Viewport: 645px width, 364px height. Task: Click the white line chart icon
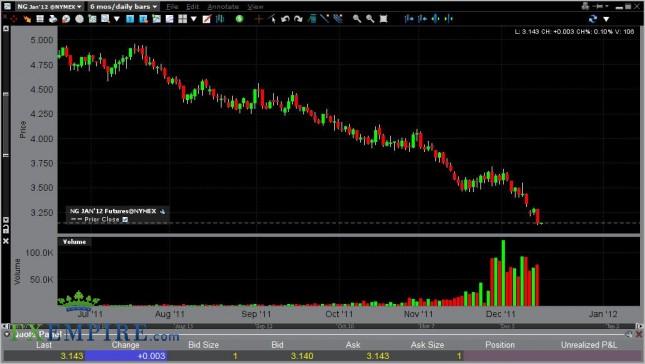coord(169,19)
